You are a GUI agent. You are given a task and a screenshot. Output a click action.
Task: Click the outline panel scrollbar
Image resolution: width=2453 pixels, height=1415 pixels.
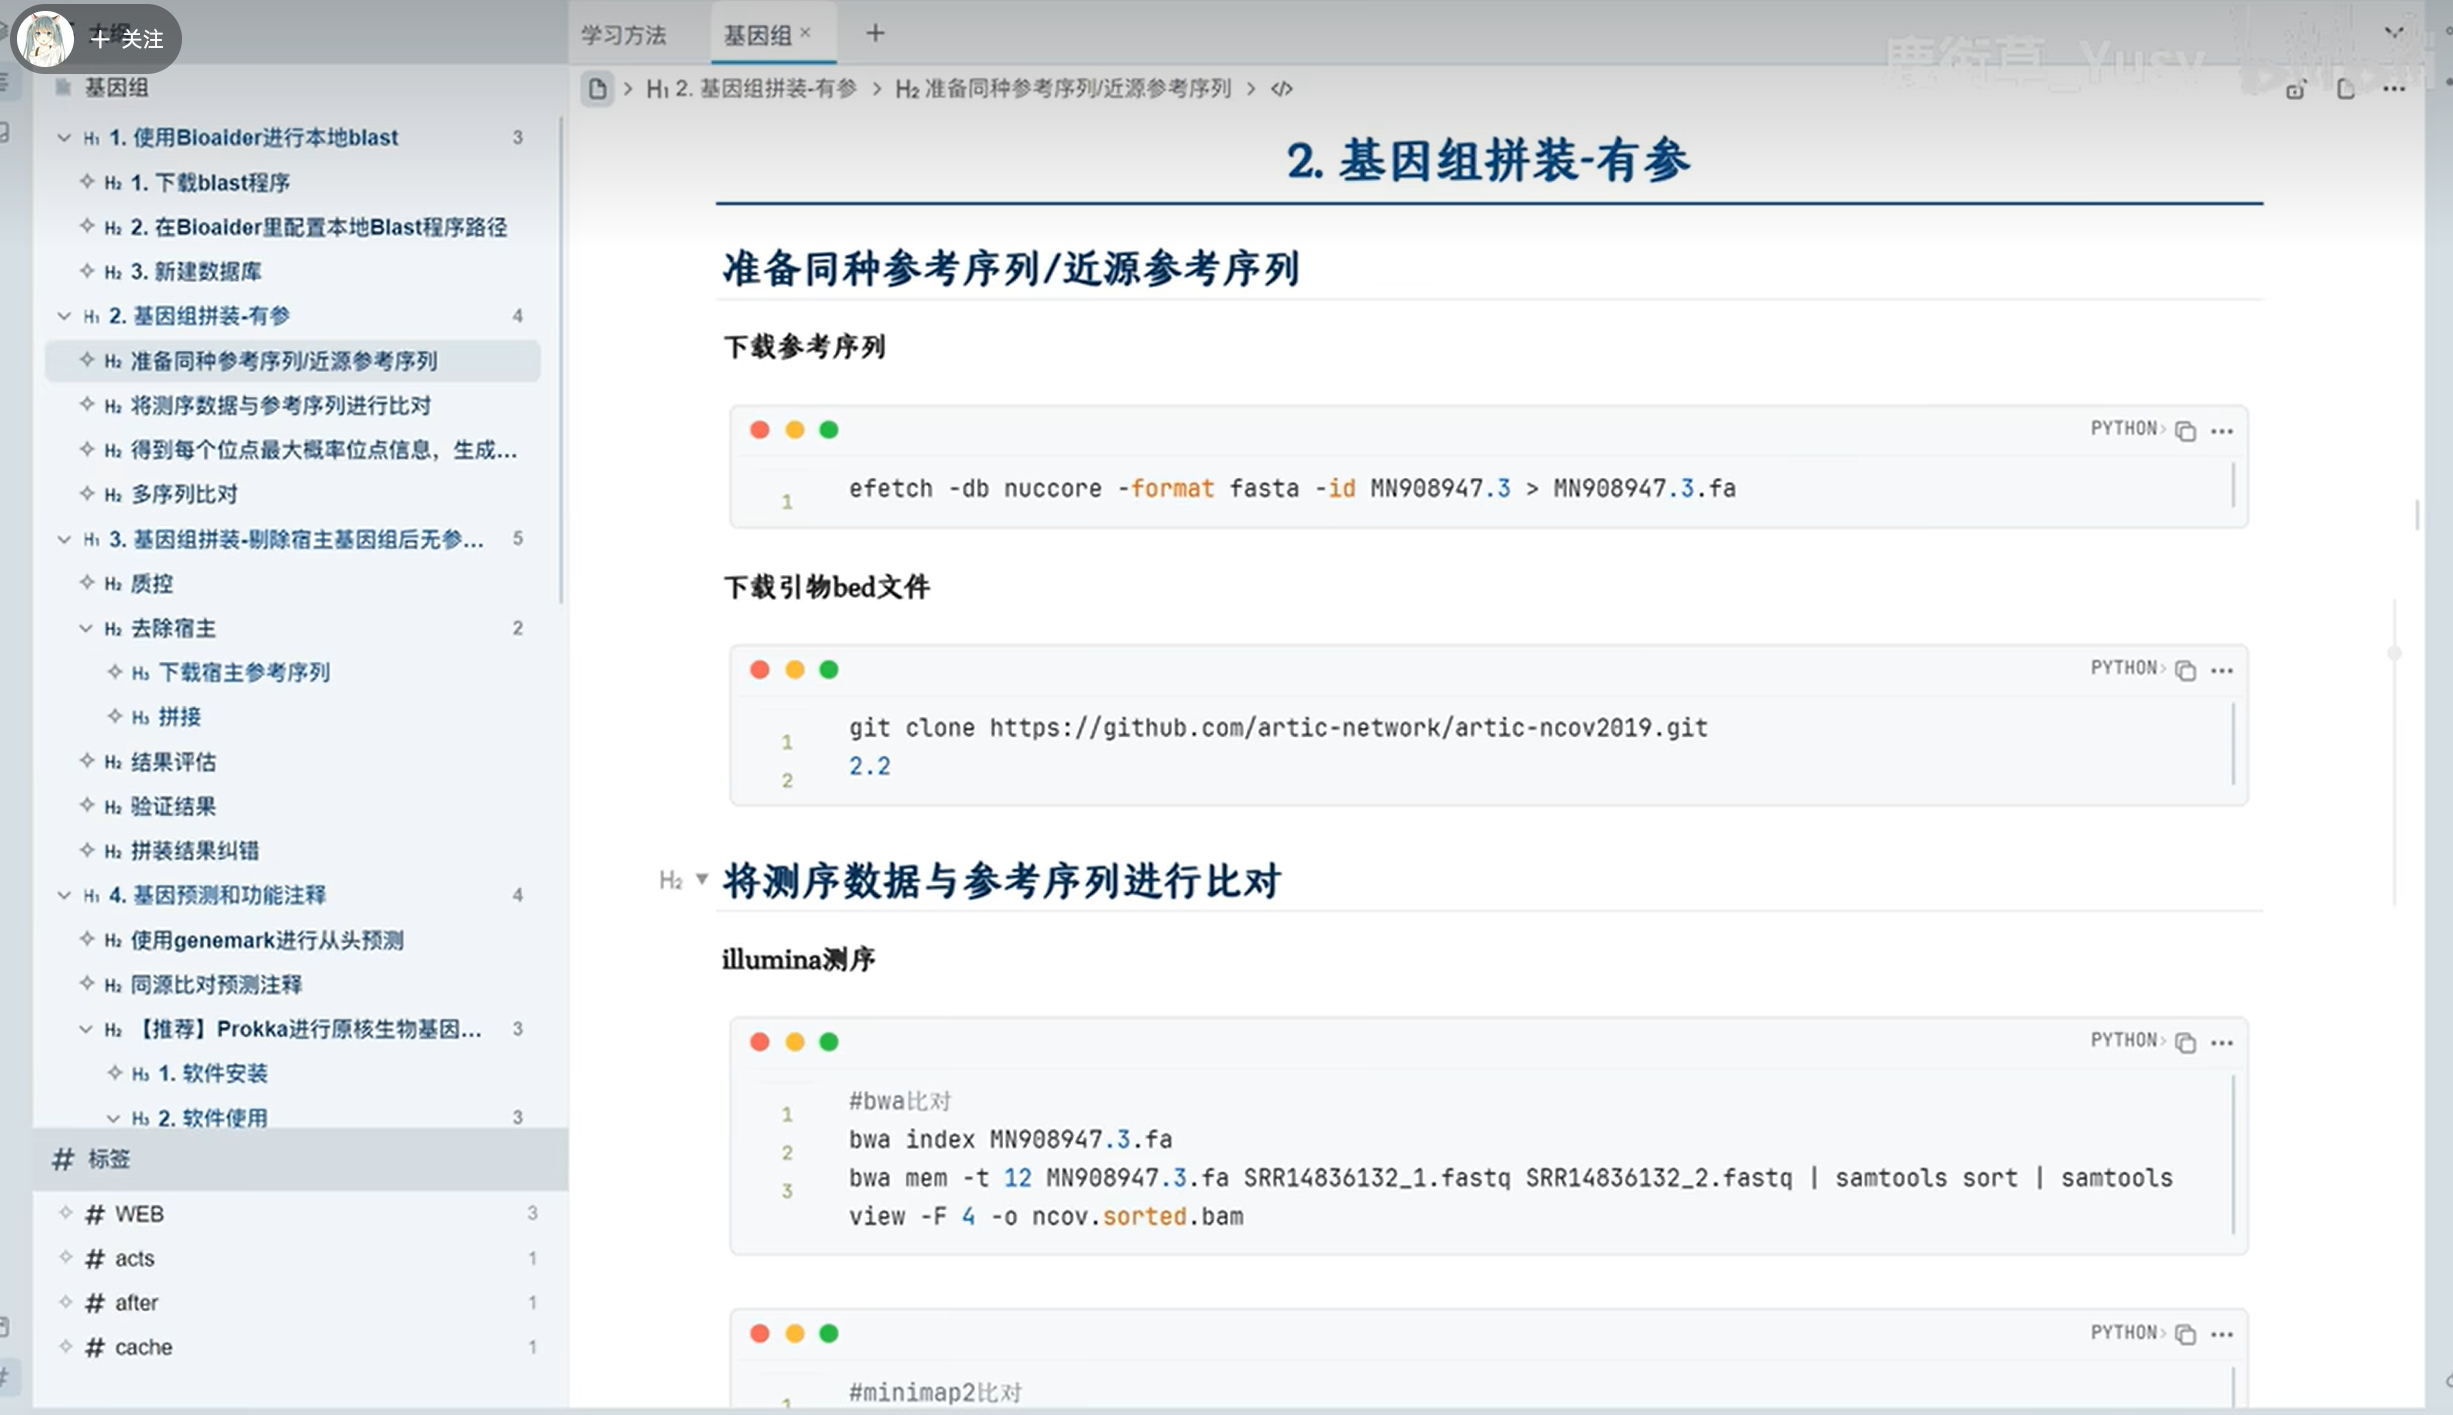click(561, 360)
